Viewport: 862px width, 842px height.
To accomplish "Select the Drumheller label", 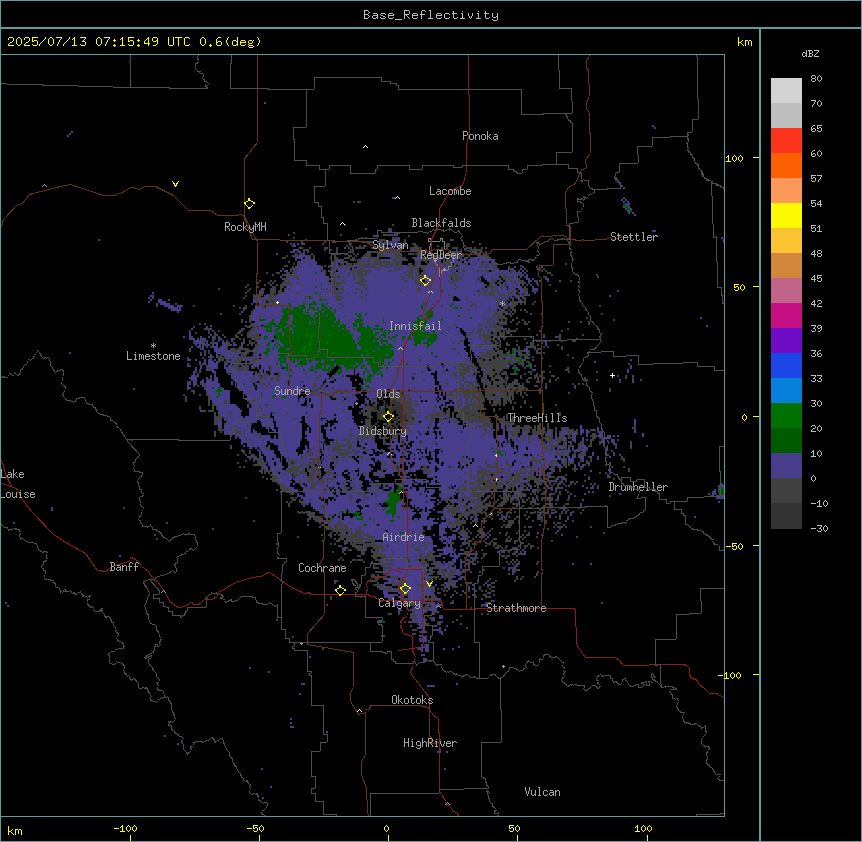I will 638,487.
